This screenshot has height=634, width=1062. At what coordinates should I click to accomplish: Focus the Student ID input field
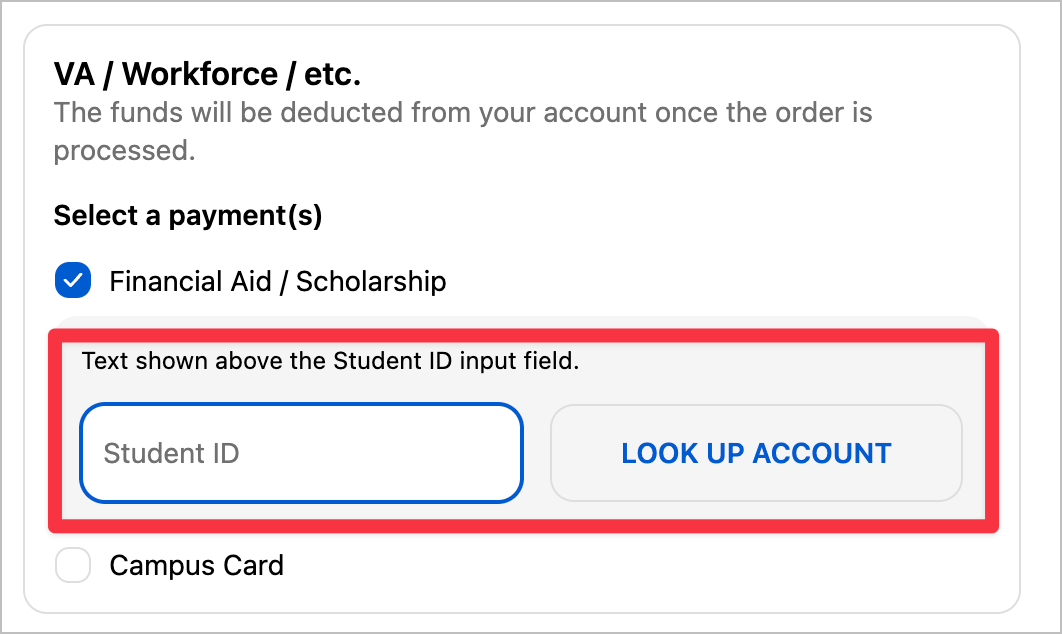coord(301,453)
